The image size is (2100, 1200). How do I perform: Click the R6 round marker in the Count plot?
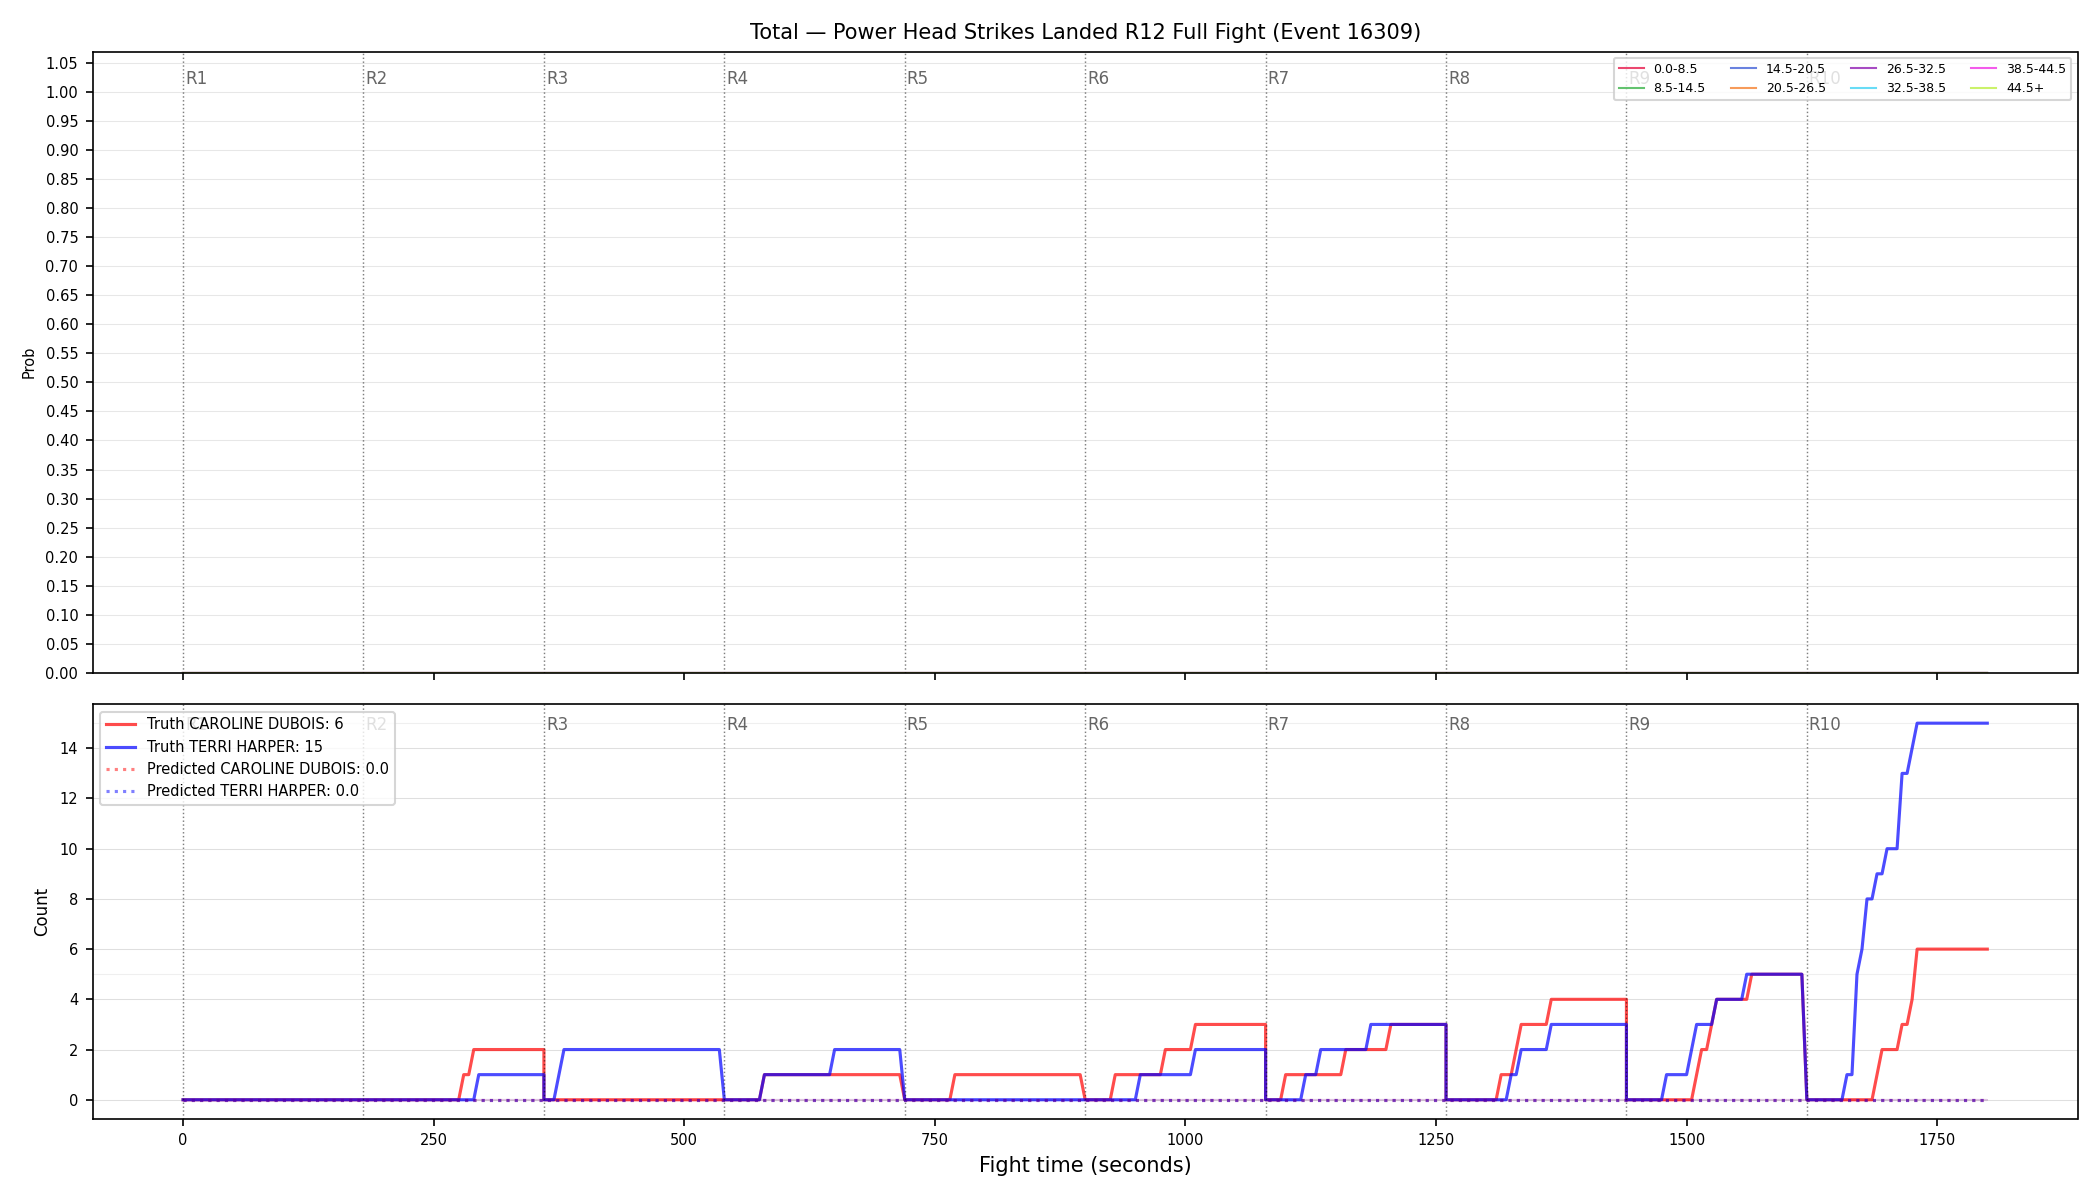click(1098, 724)
